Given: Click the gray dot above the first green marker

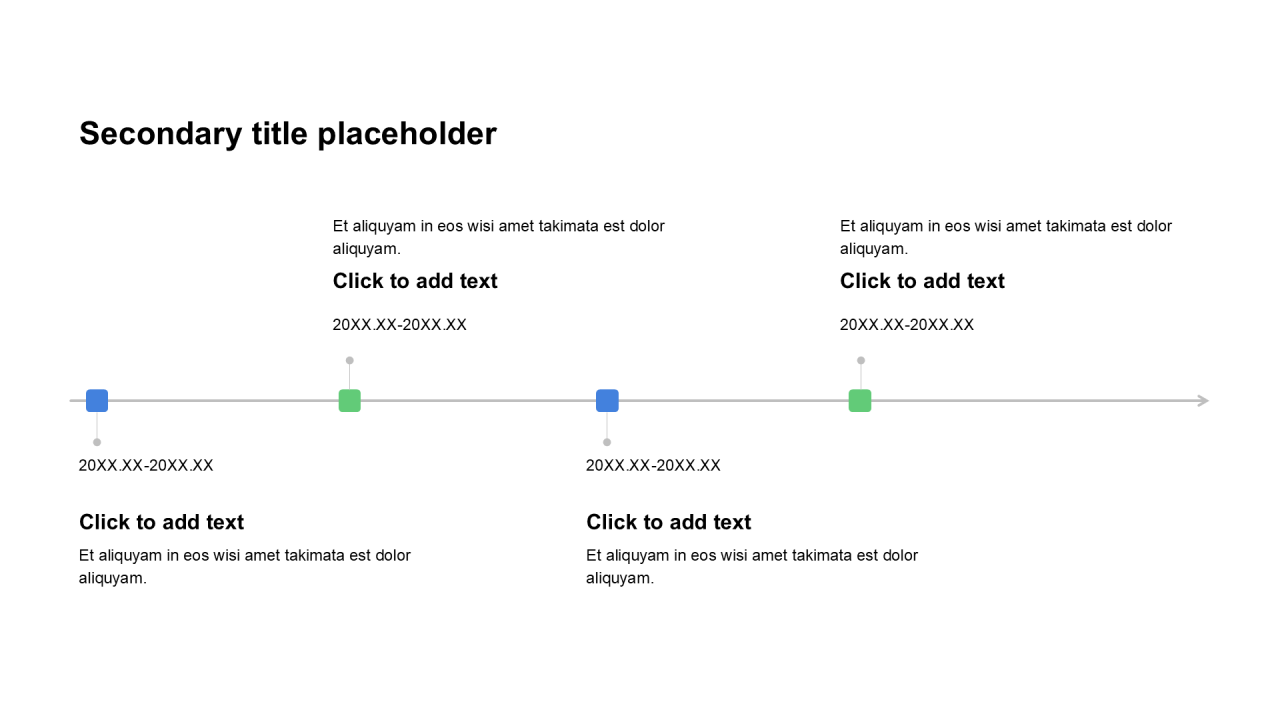Looking at the screenshot, I should tap(349, 360).
